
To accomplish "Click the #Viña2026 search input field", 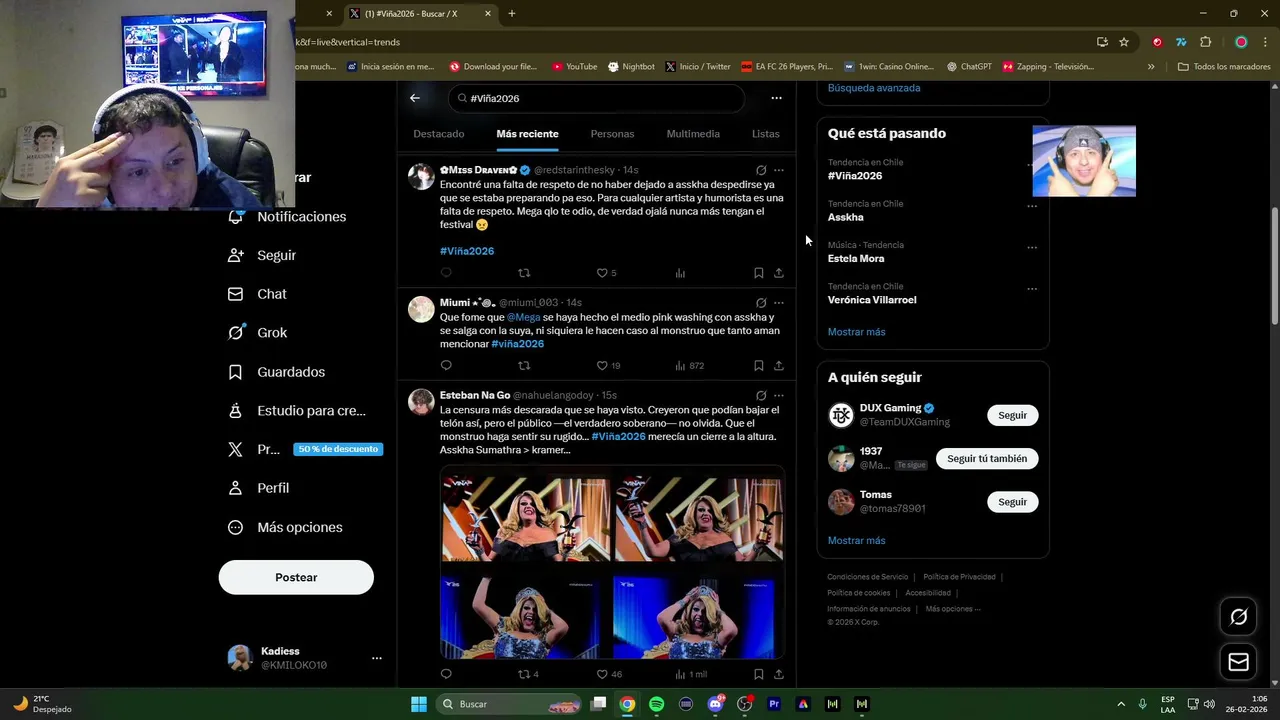I will coord(598,98).
